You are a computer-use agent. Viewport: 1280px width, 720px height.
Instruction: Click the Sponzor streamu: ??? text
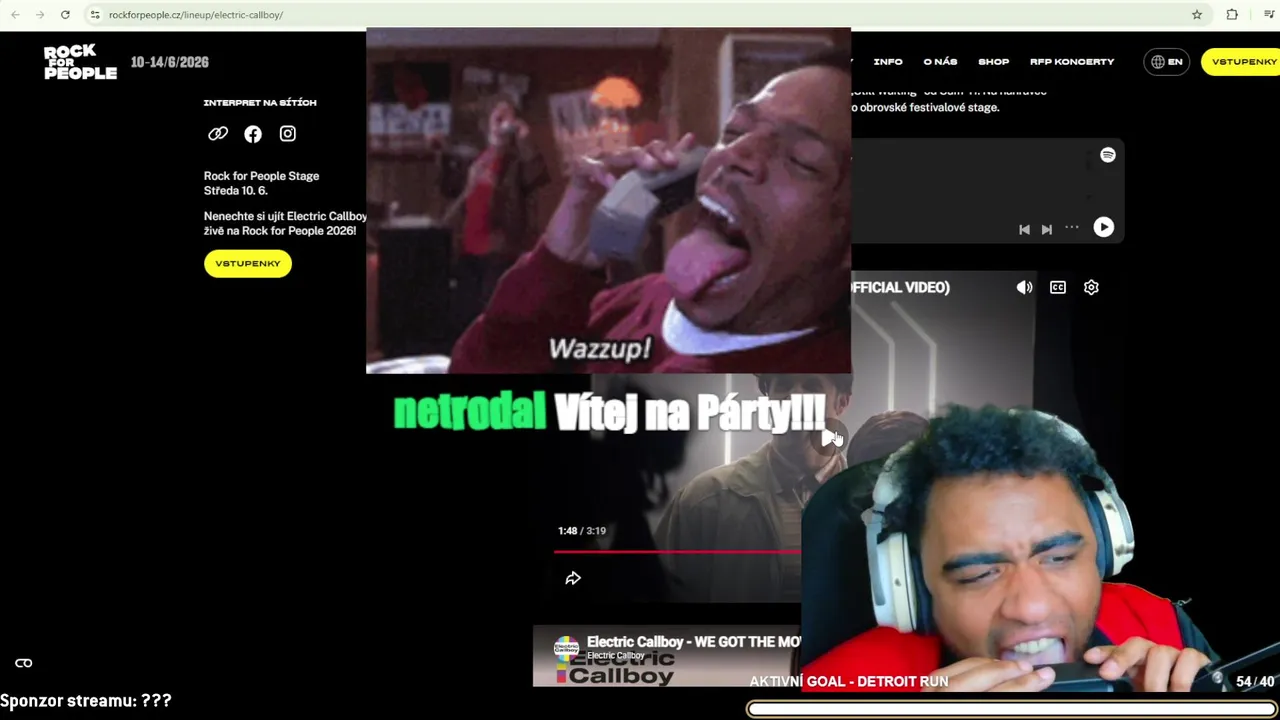click(86, 701)
